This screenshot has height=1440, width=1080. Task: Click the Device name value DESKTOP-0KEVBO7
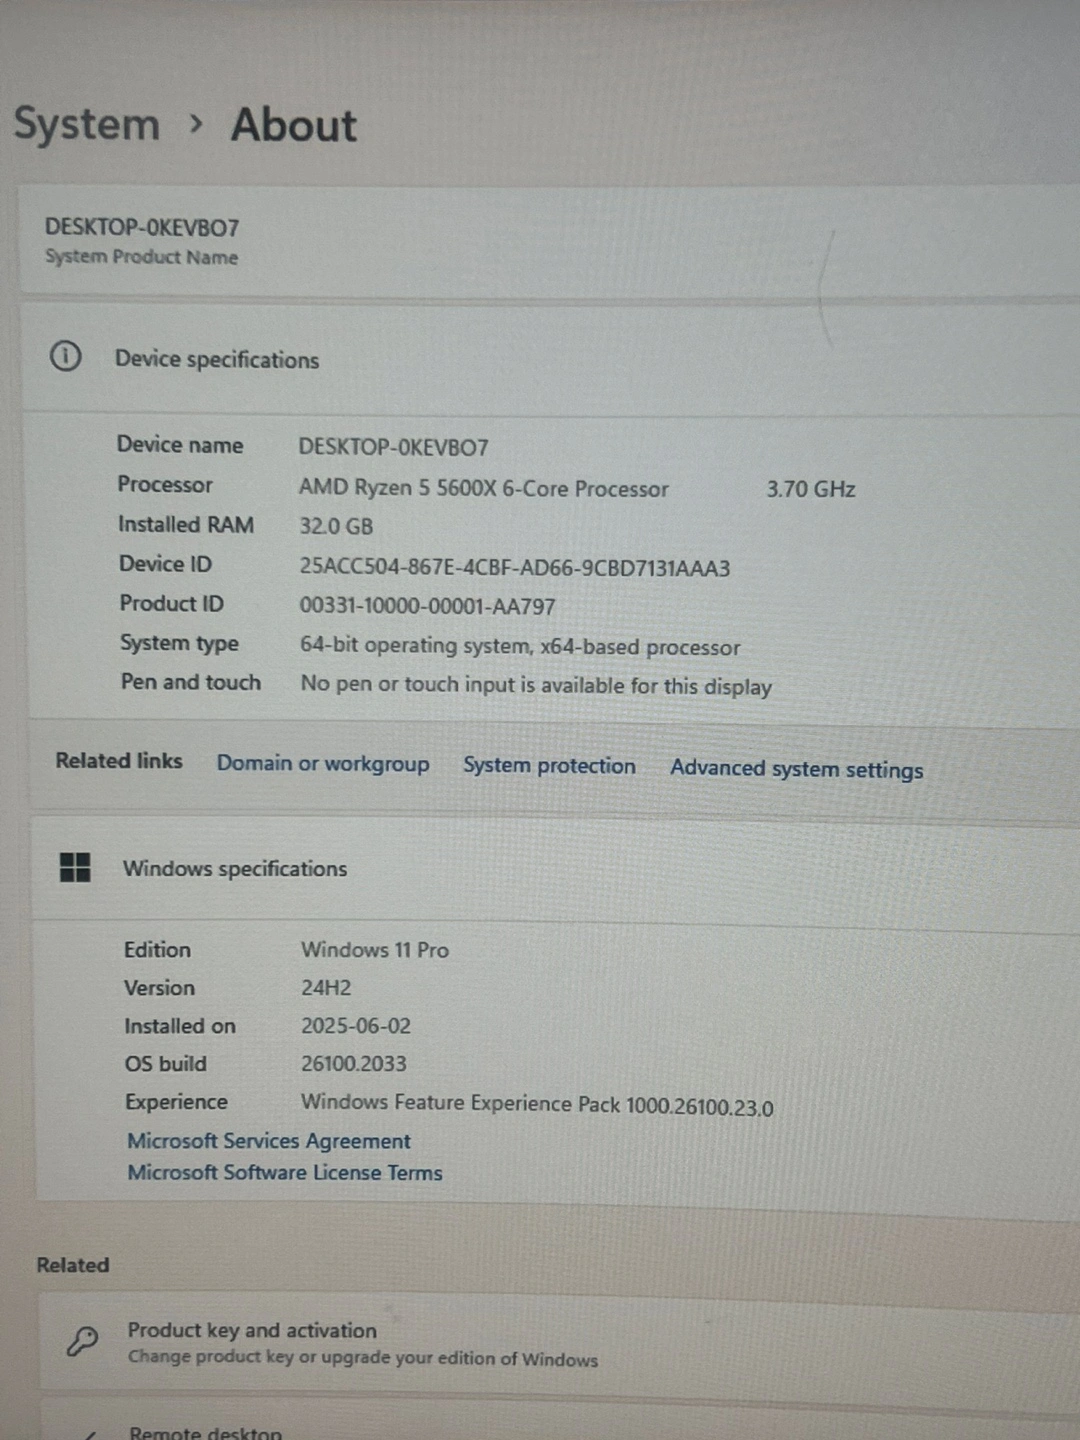pos(393,447)
